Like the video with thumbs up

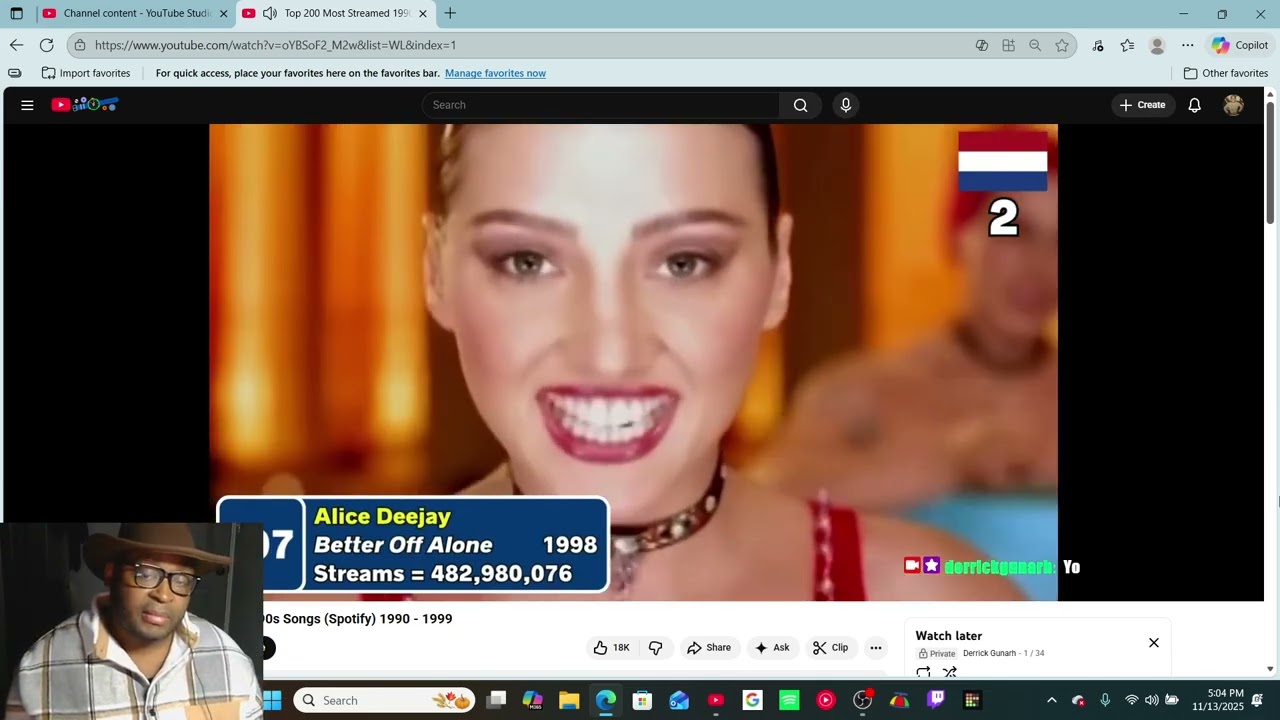(x=611, y=648)
